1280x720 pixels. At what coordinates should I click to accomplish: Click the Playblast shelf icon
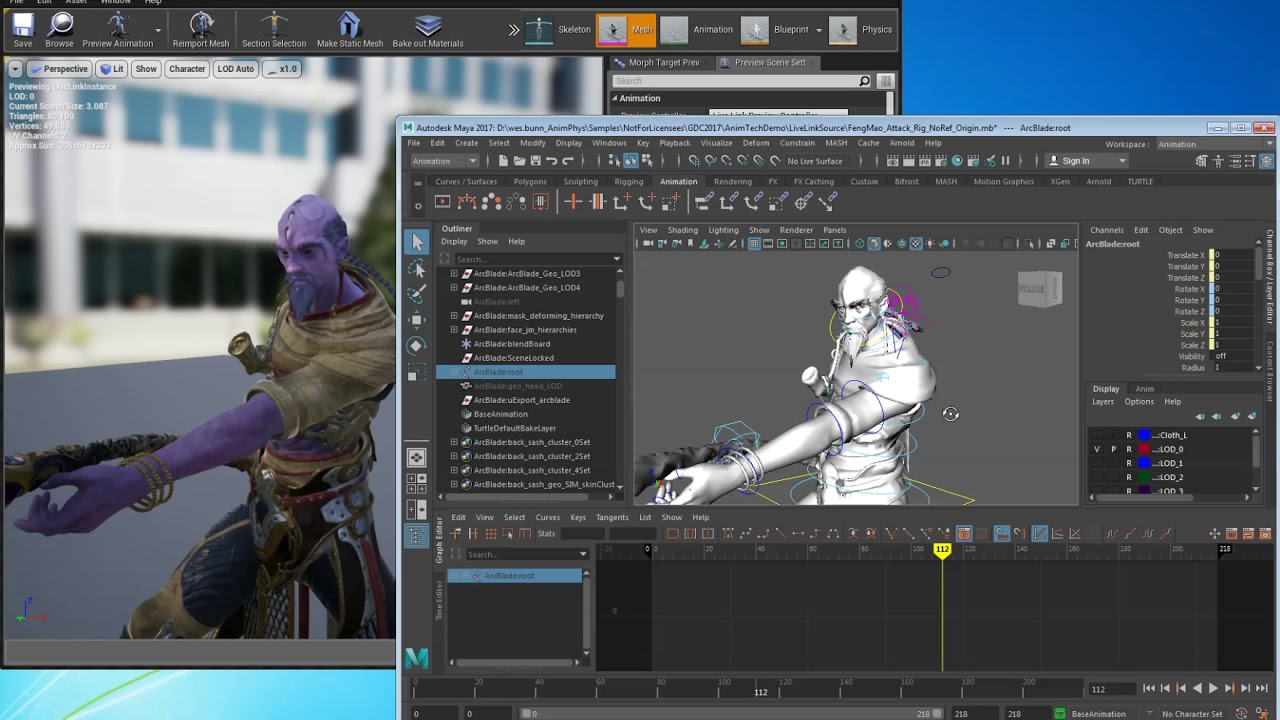point(442,202)
